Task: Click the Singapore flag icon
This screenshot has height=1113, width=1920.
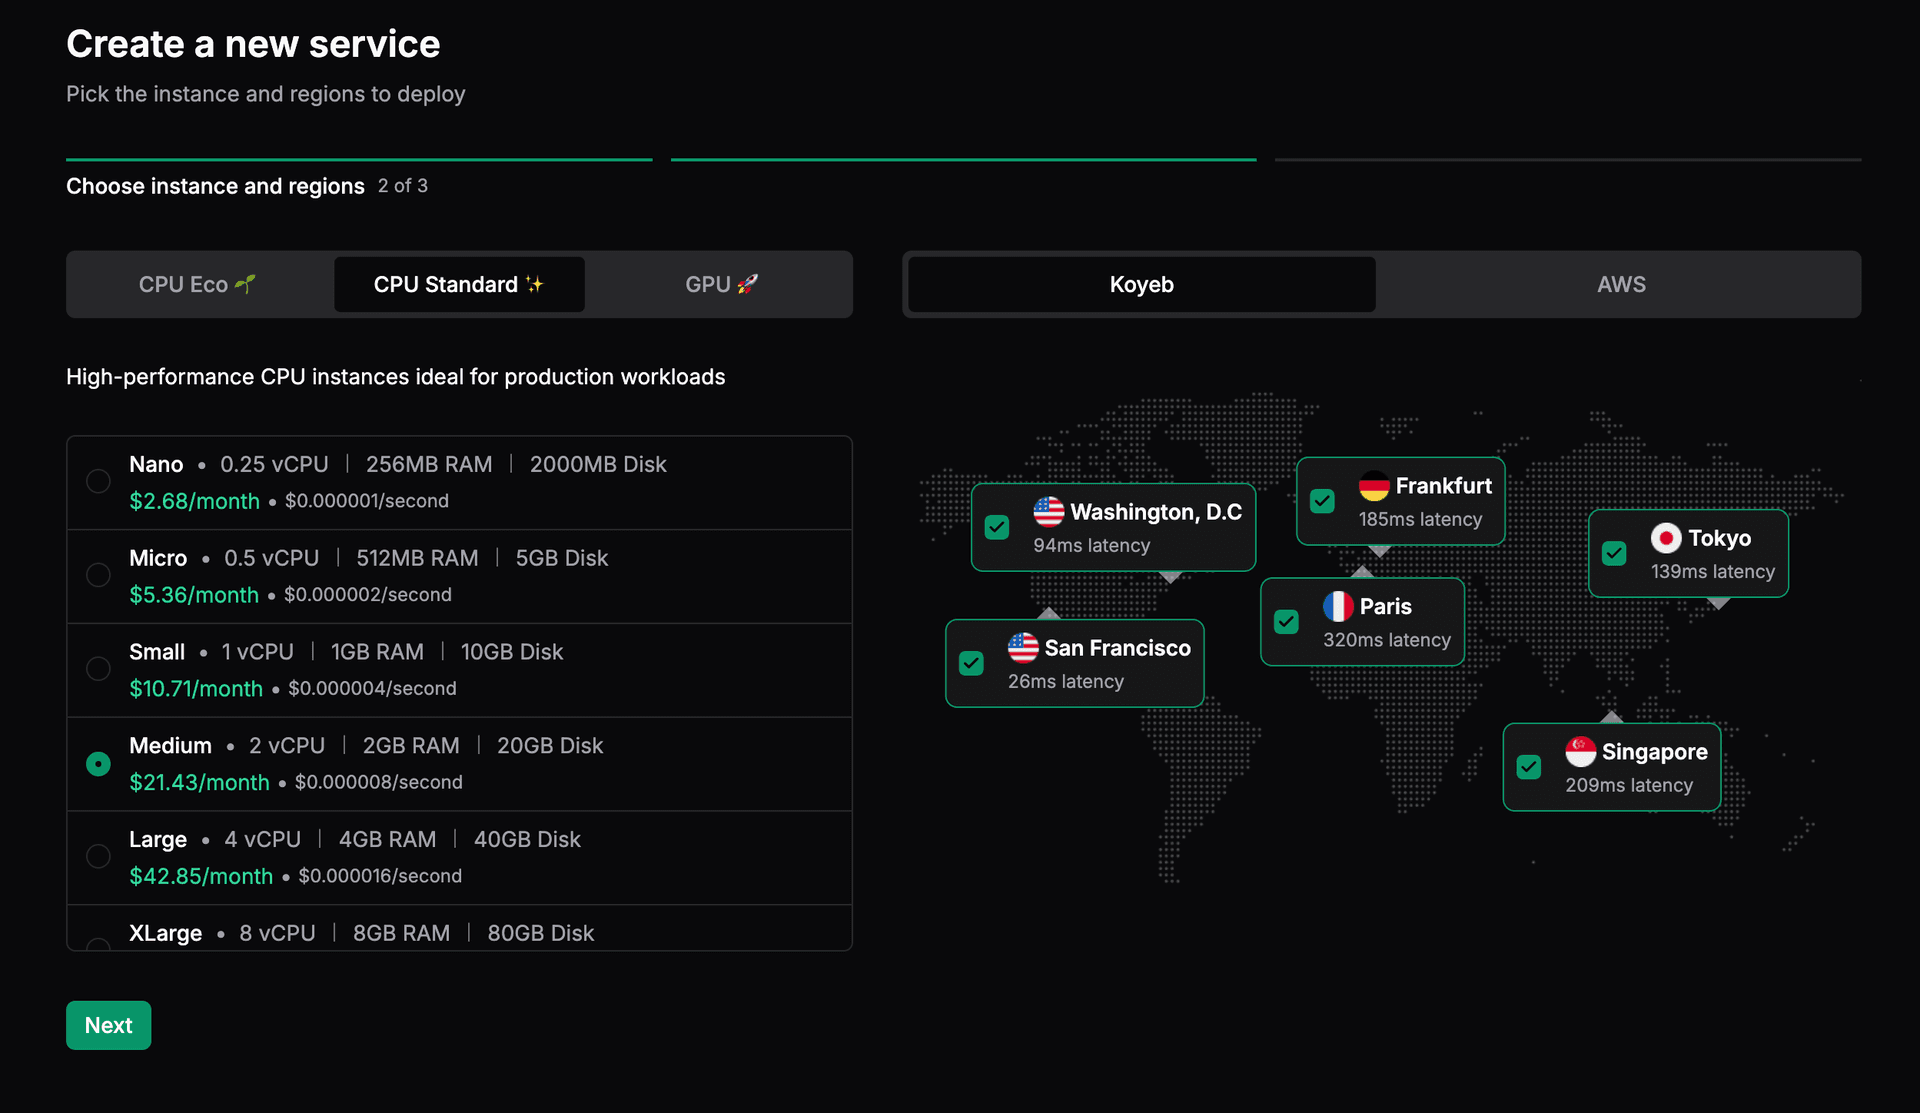Action: [x=1580, y=751]
